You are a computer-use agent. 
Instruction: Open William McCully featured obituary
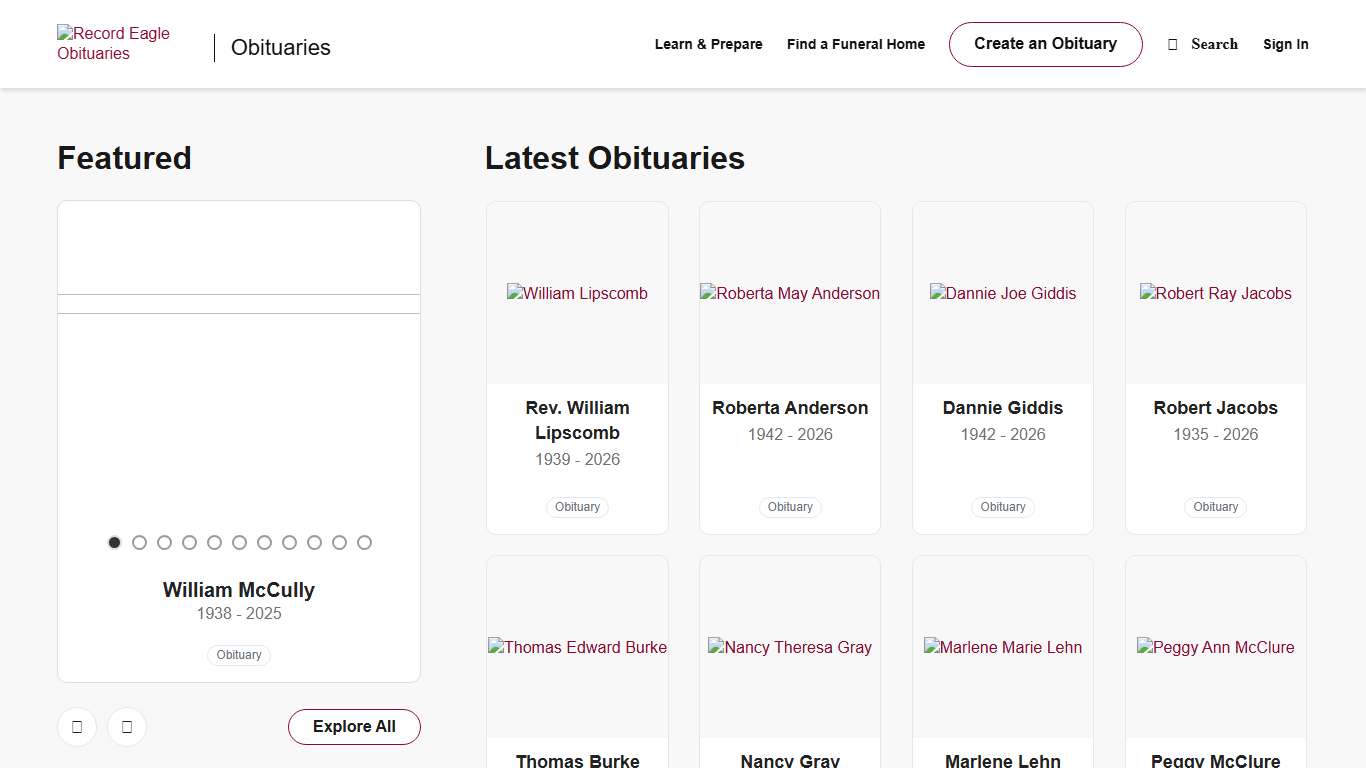[x=239, y=590]
